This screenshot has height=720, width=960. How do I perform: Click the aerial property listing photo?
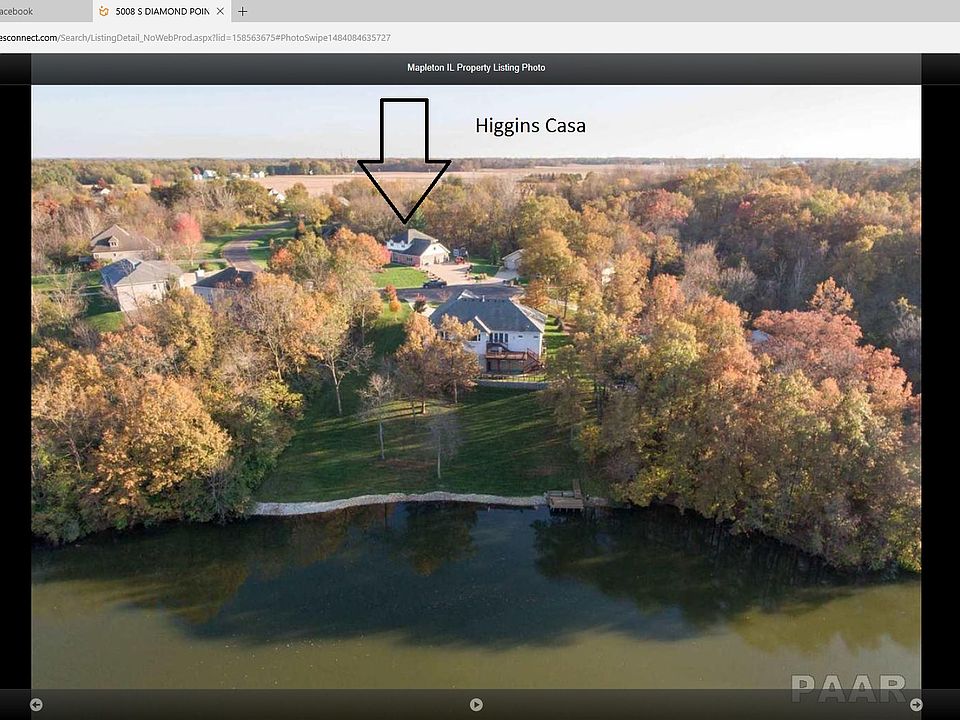click(x=476, y=387)
